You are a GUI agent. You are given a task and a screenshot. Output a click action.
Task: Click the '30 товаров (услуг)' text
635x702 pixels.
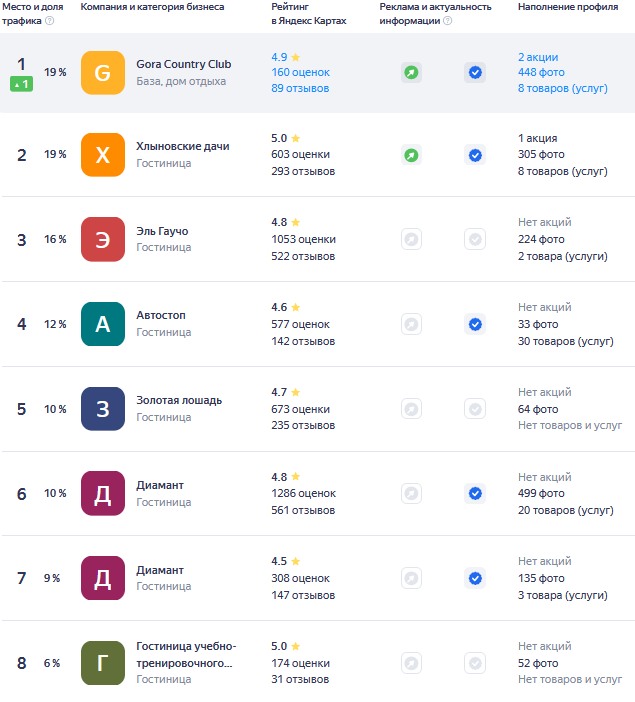[566, 341]
